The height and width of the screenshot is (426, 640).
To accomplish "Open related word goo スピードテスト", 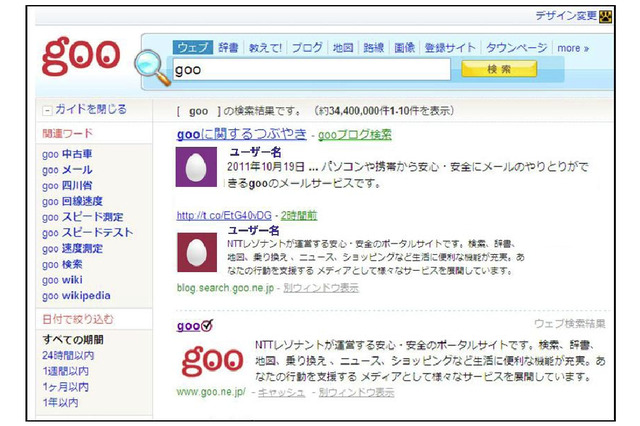I will [x=88, y=233].
